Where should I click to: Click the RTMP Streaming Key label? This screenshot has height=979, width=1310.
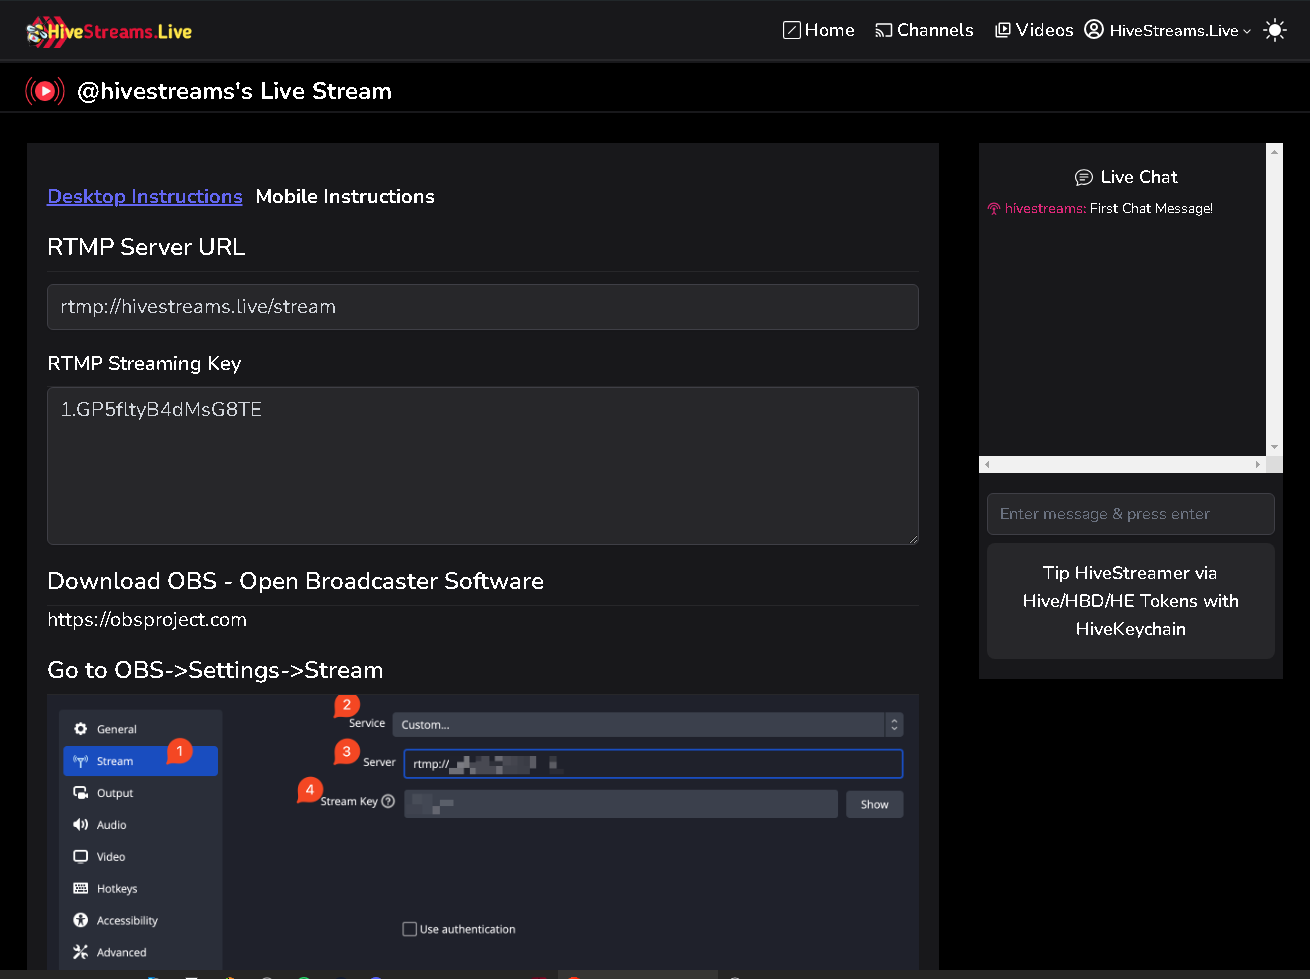(x=144, y=363)
